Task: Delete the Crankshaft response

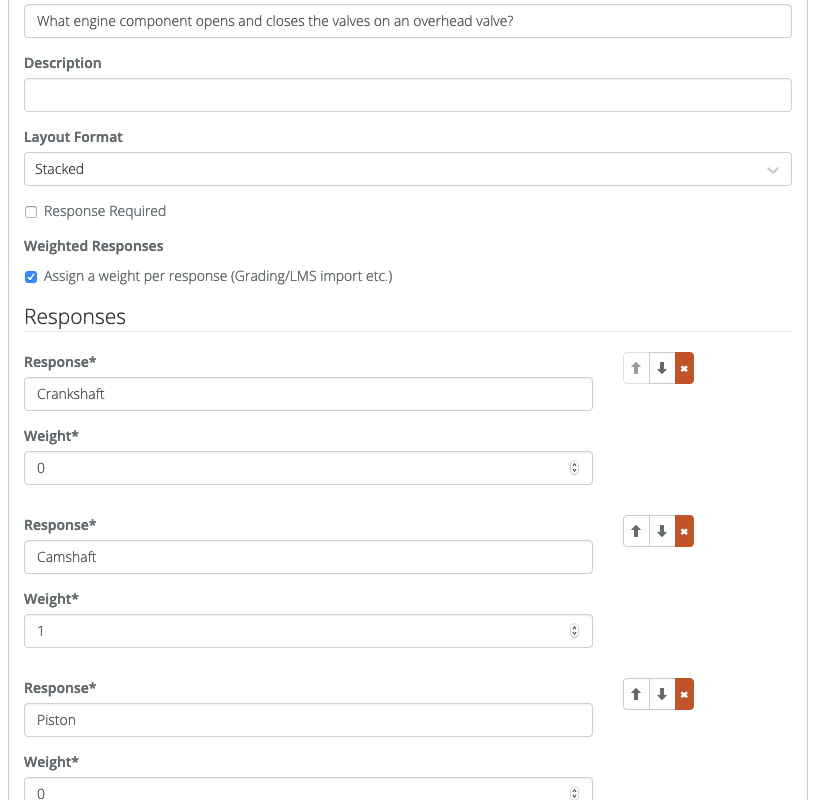Action: [684, 367]
